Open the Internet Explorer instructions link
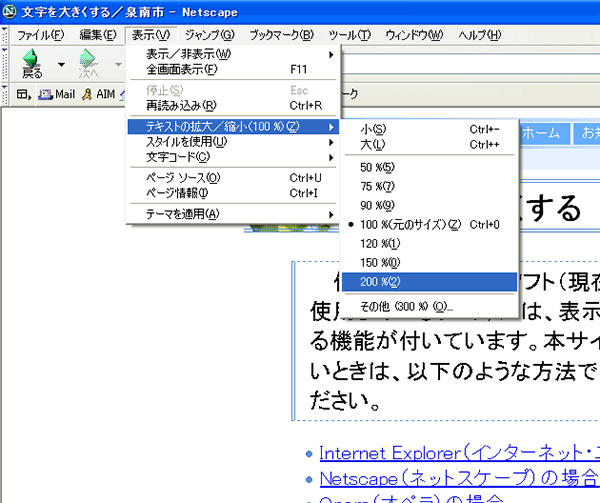This screenshot has height=503, width=600. coord(459,454)
